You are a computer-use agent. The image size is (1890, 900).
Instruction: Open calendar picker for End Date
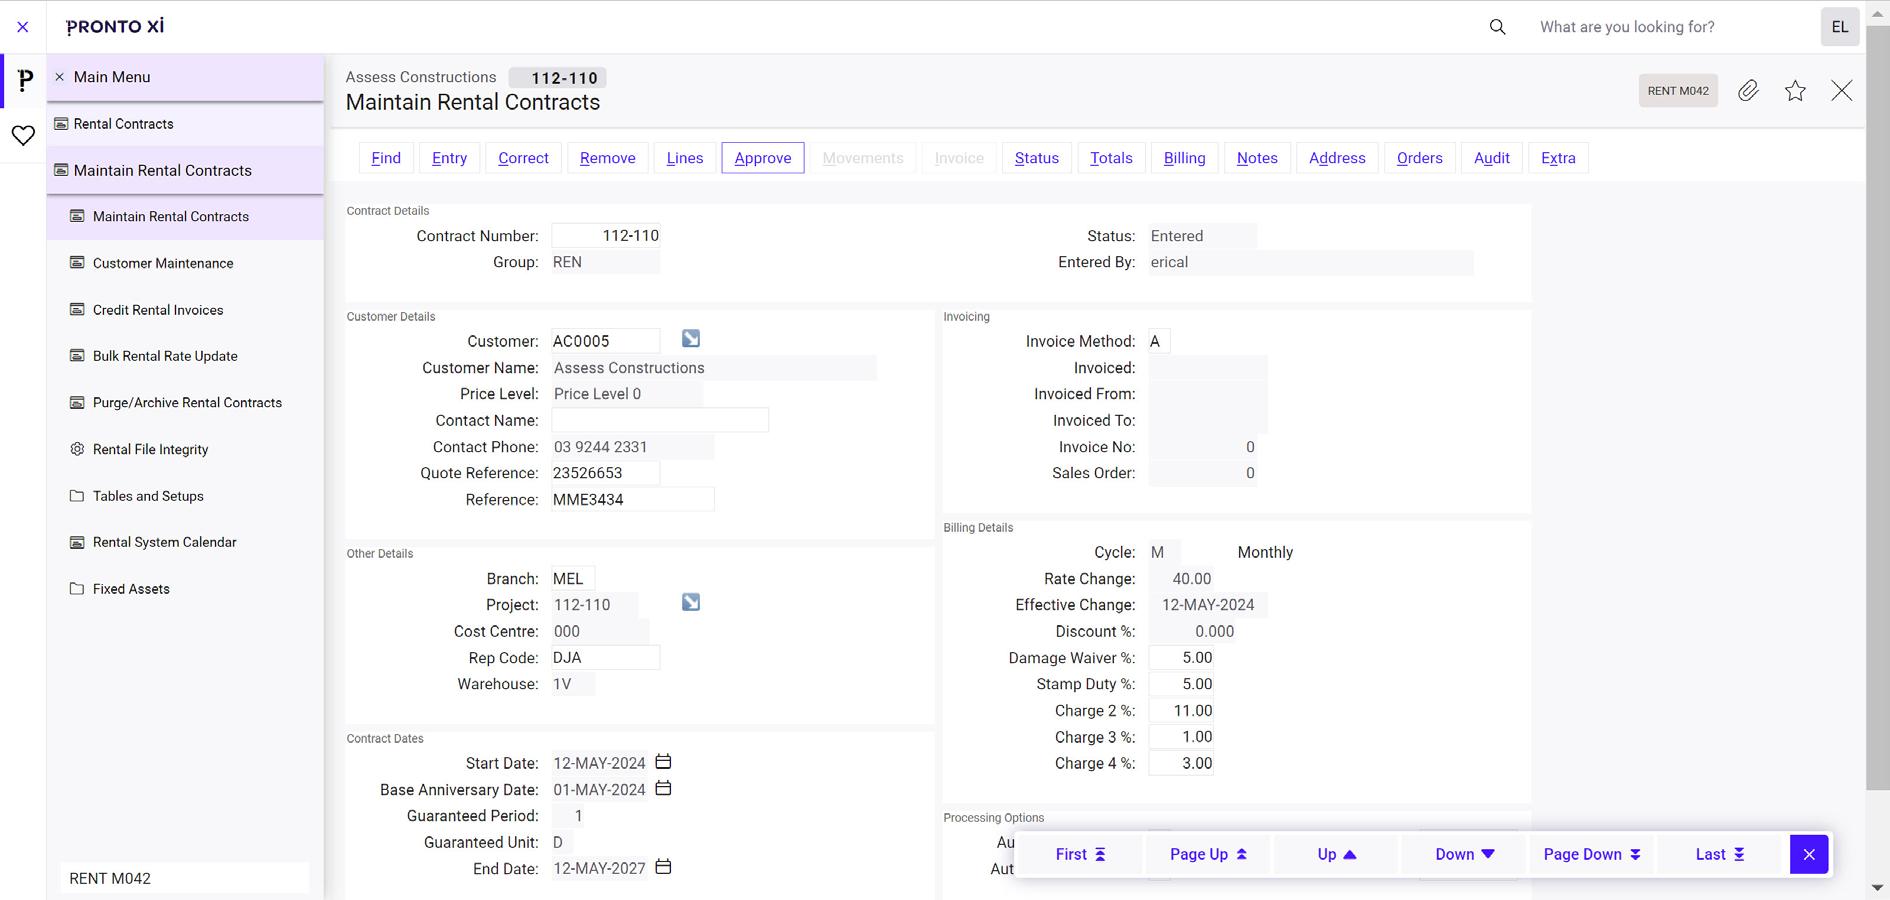point(663,867)
